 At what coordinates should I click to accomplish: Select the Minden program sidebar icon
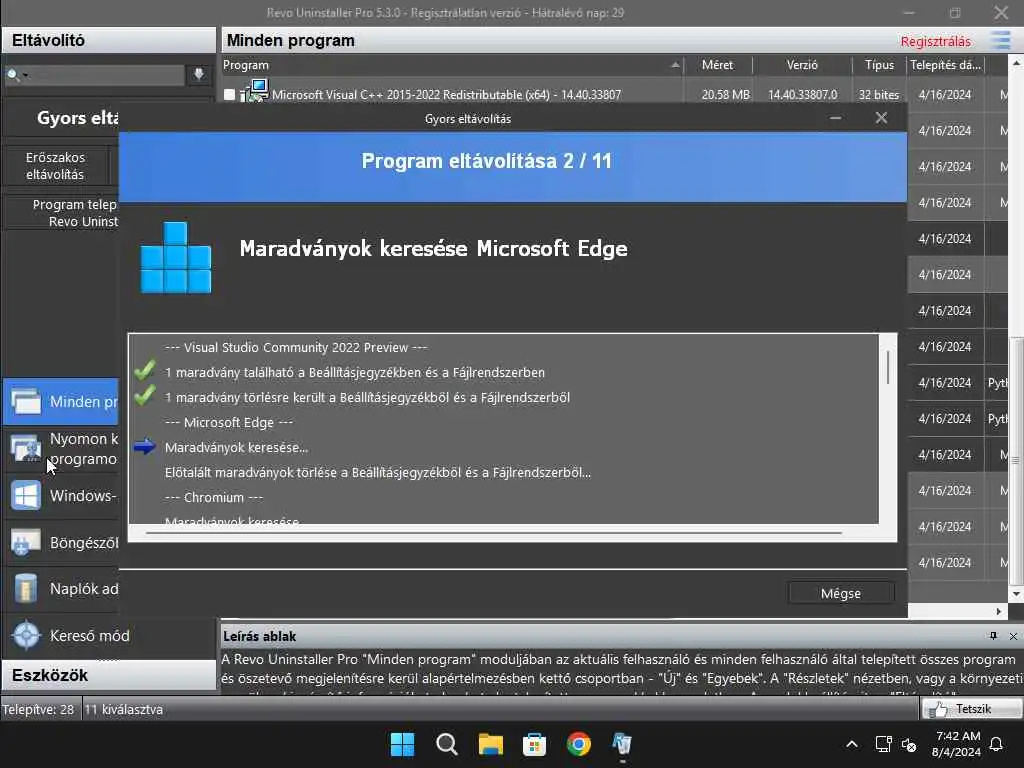pyautogui.click(x=26, y=401)
